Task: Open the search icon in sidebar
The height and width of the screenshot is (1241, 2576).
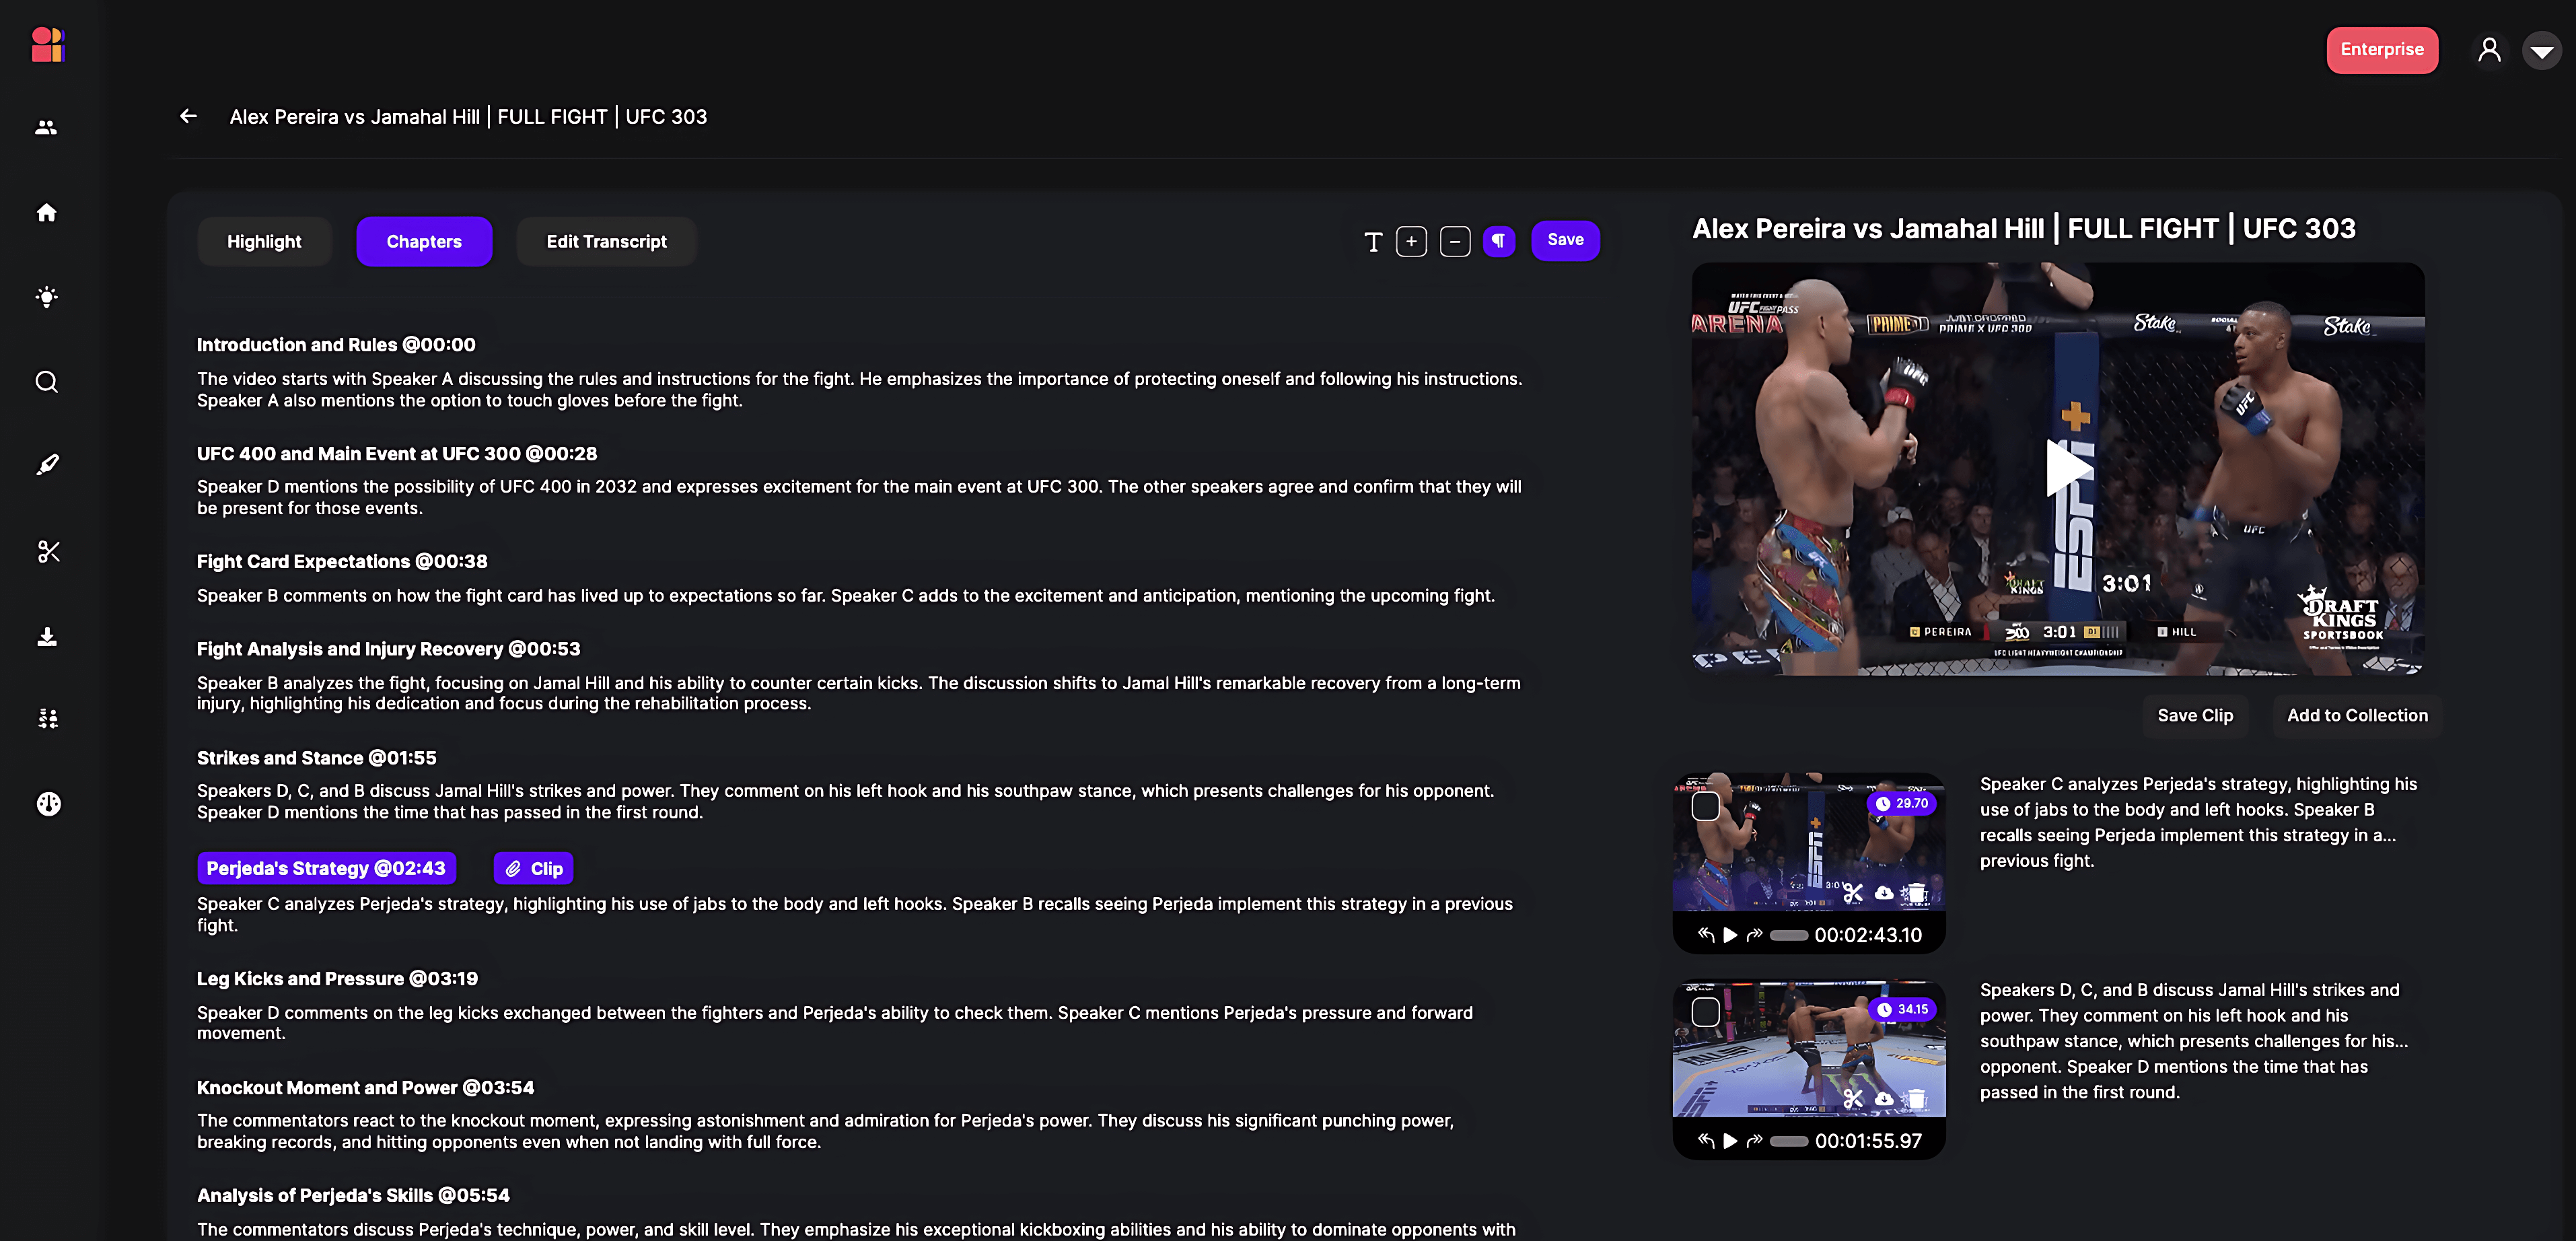Action: pos(46,382)
